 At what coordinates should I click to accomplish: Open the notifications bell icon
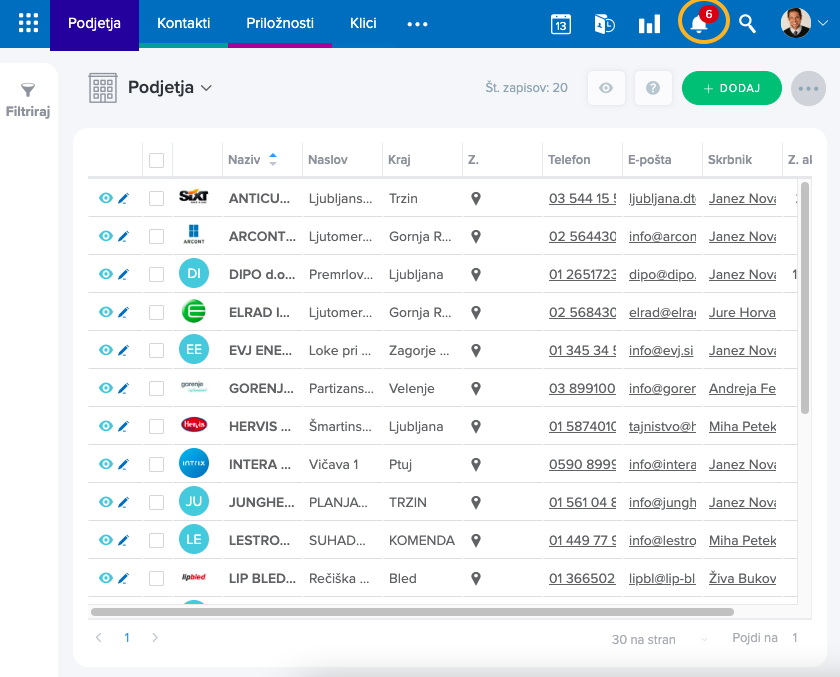[x=700, y=24]
